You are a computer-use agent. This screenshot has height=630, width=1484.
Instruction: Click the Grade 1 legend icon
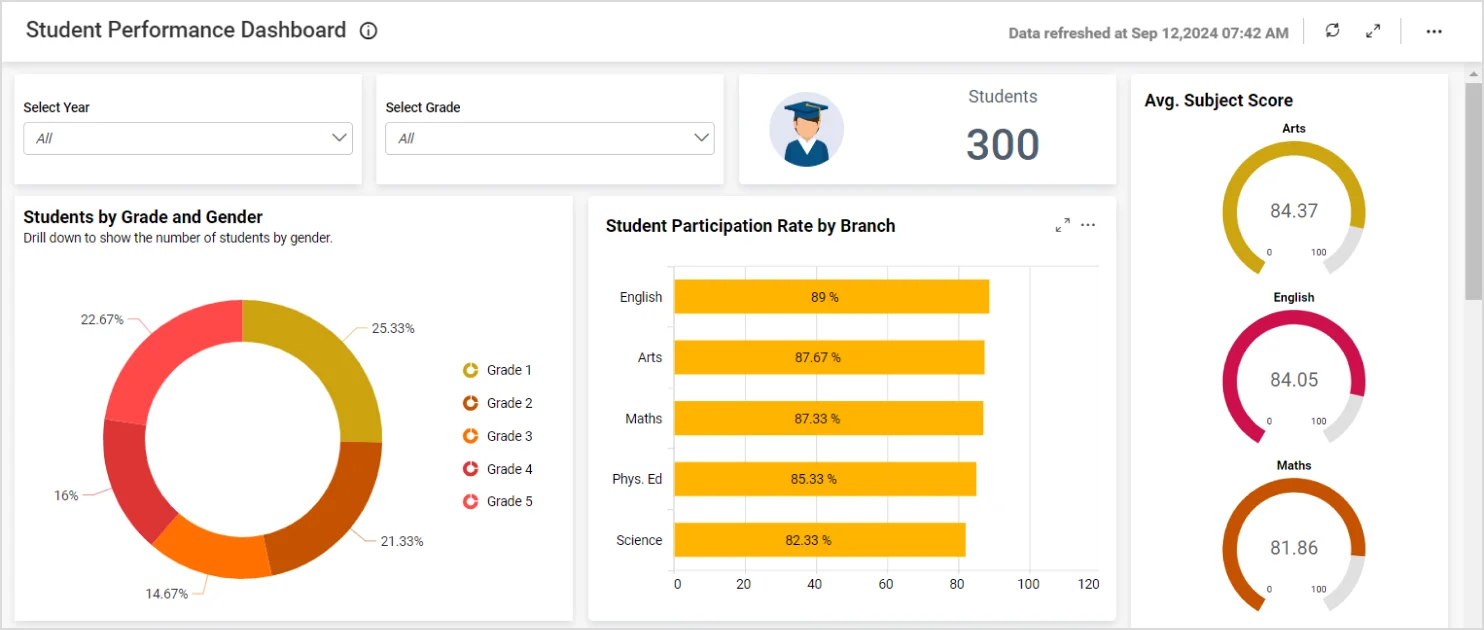tap(470, 370)
